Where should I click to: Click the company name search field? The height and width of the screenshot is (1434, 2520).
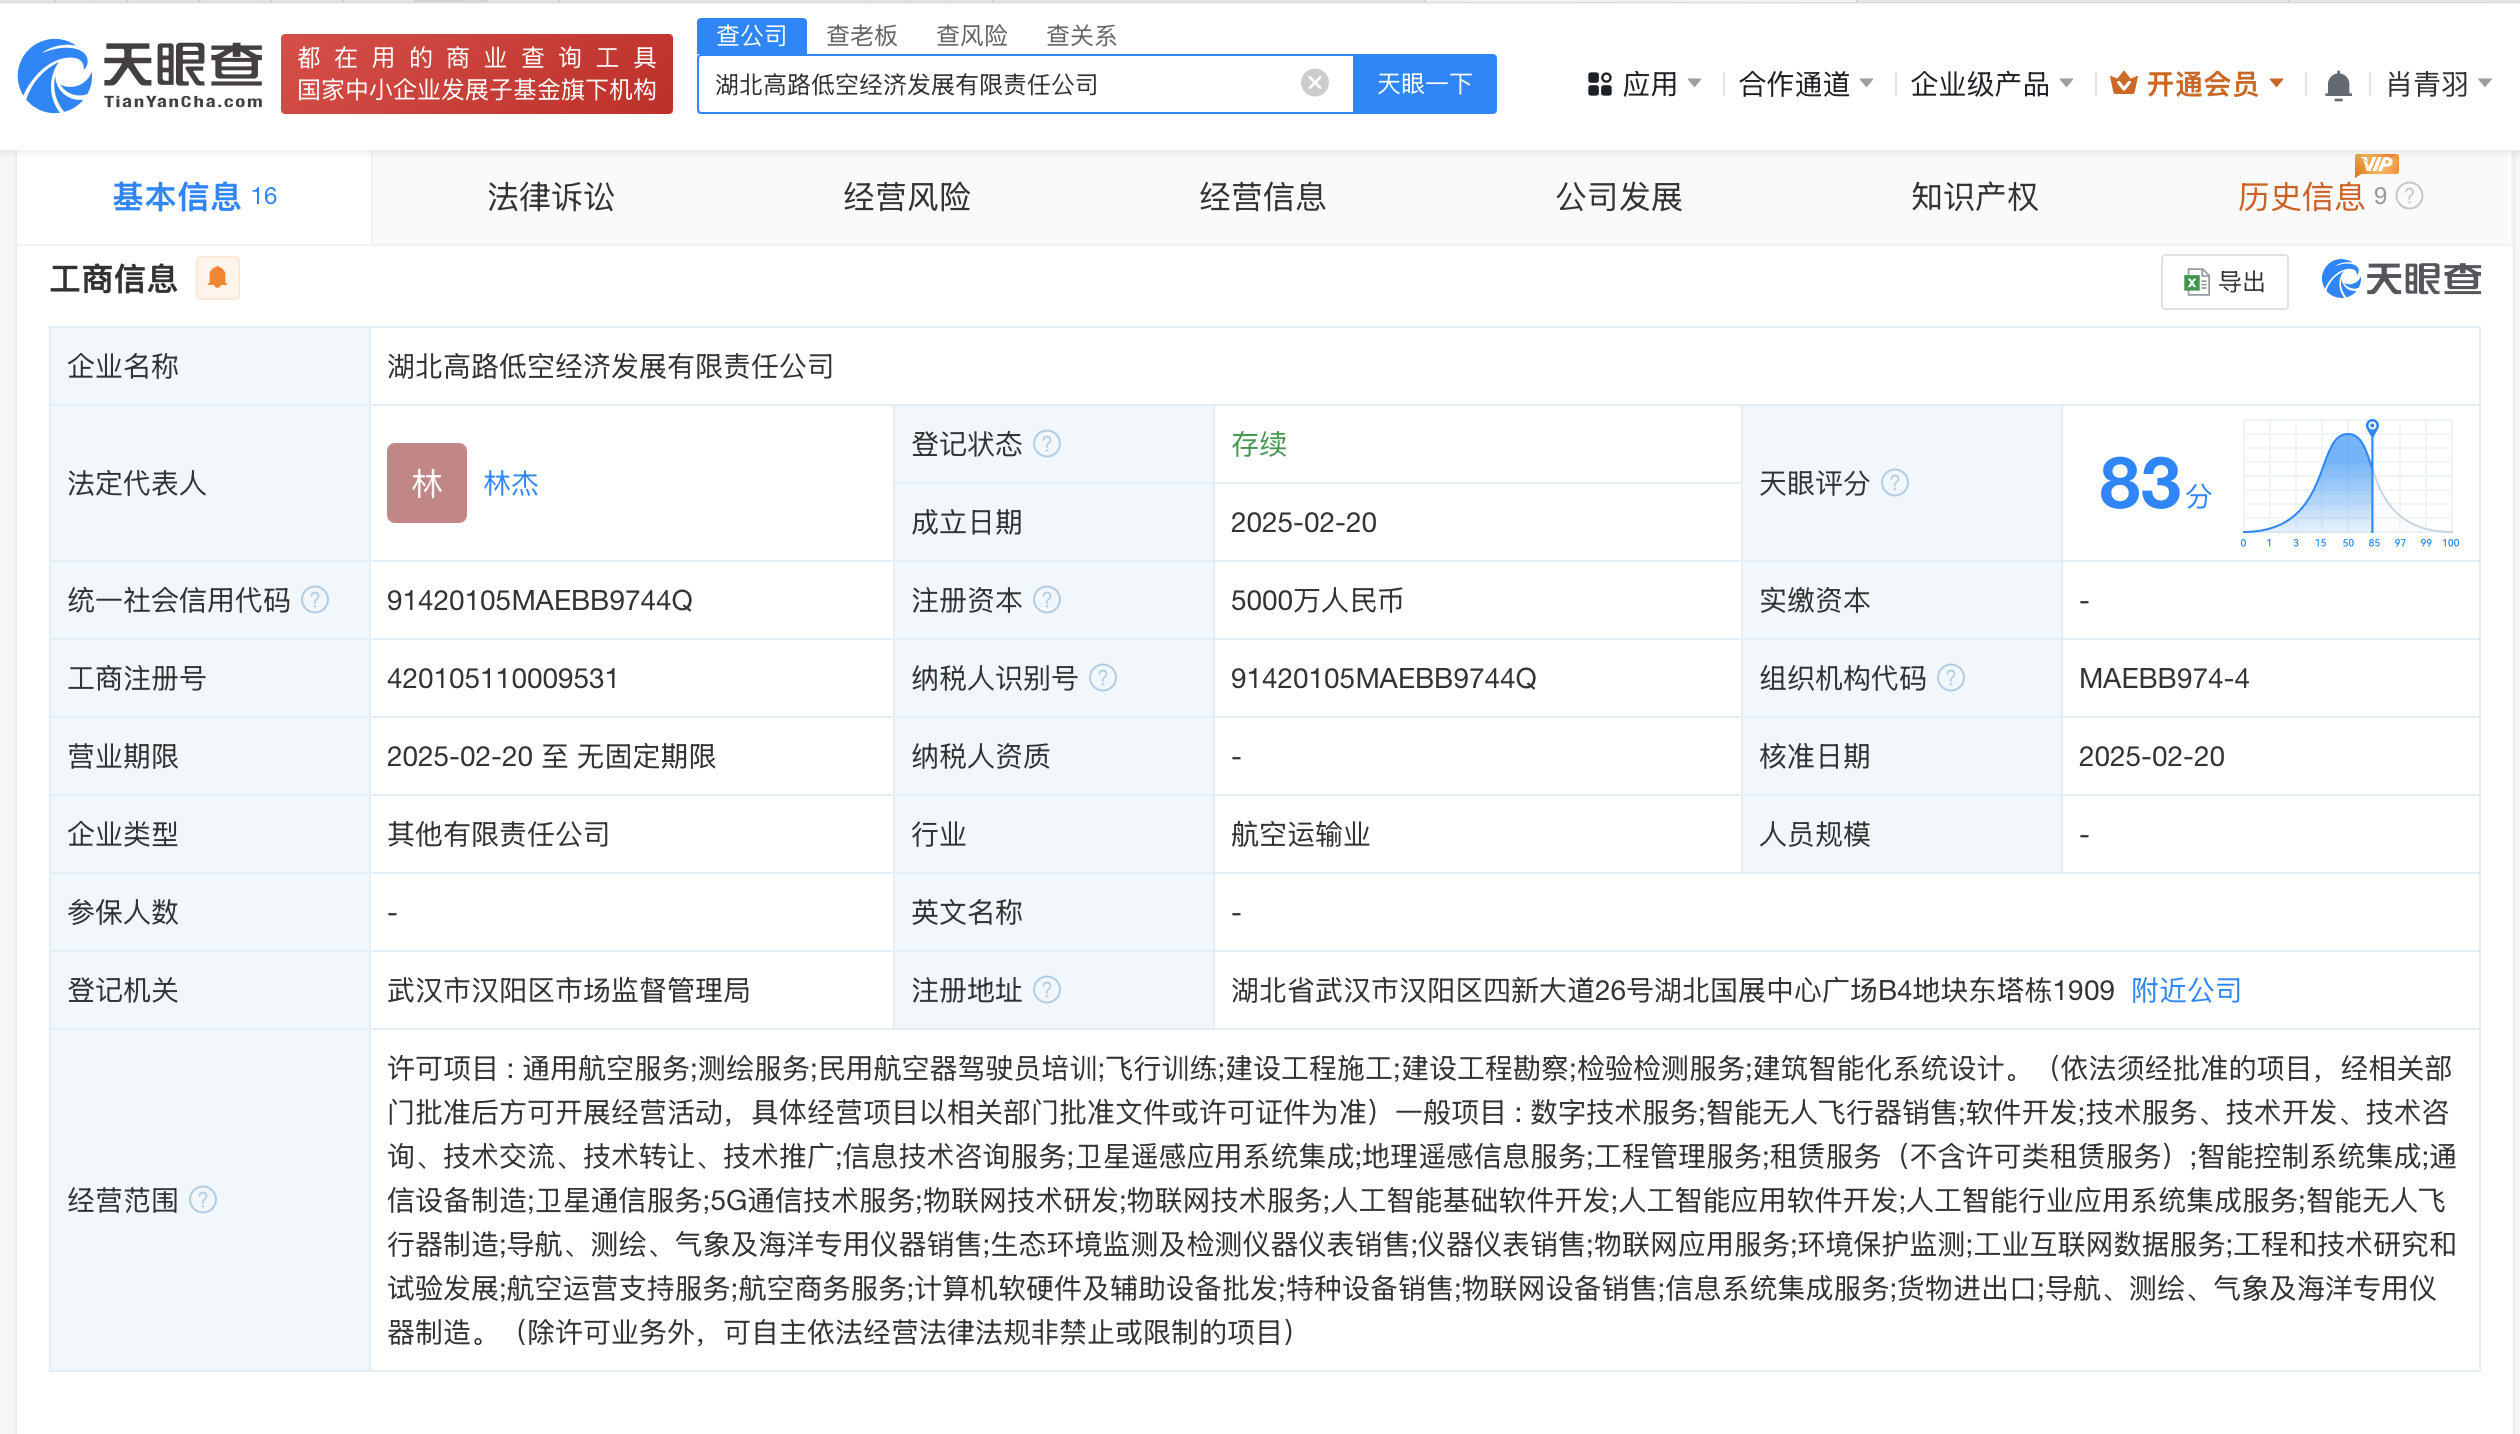point(1000,84)
